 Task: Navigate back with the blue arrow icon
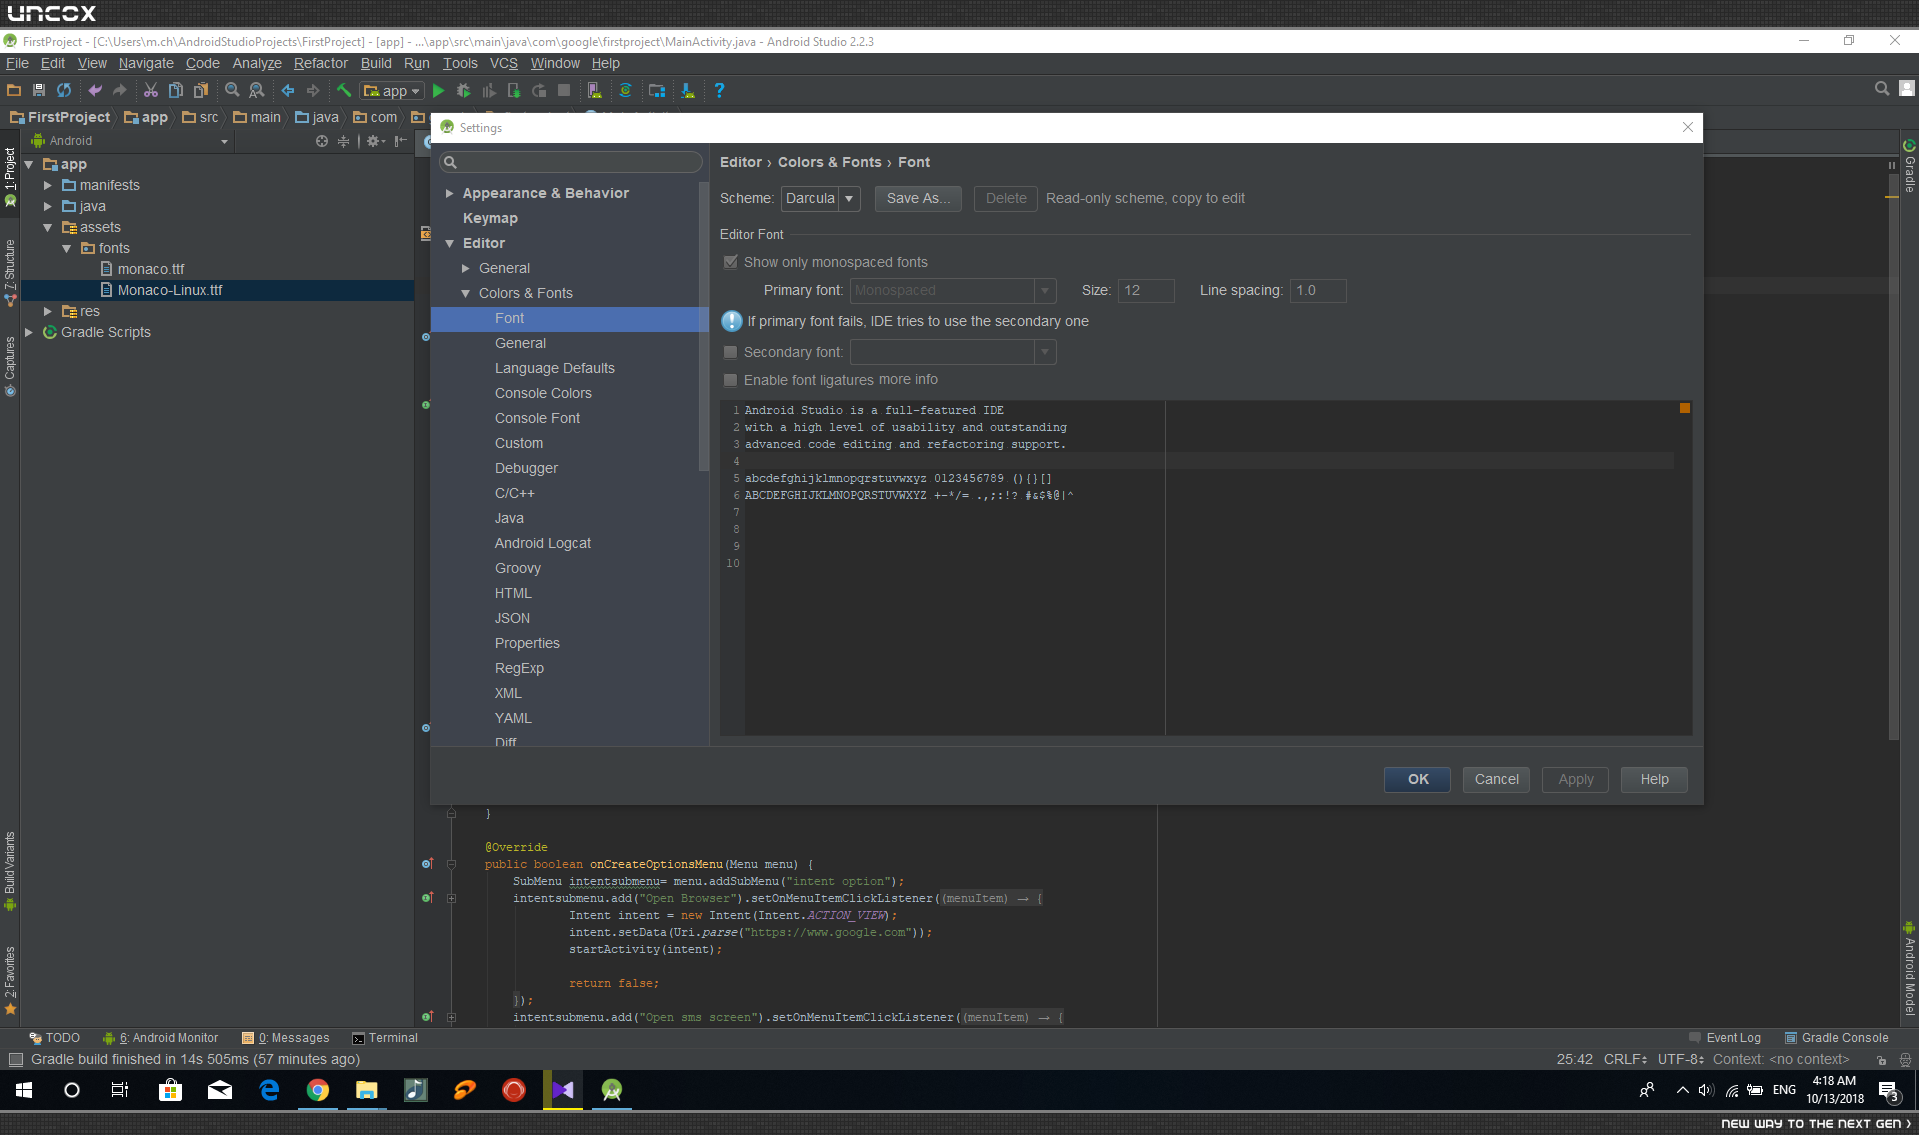[x=288, y=90]
